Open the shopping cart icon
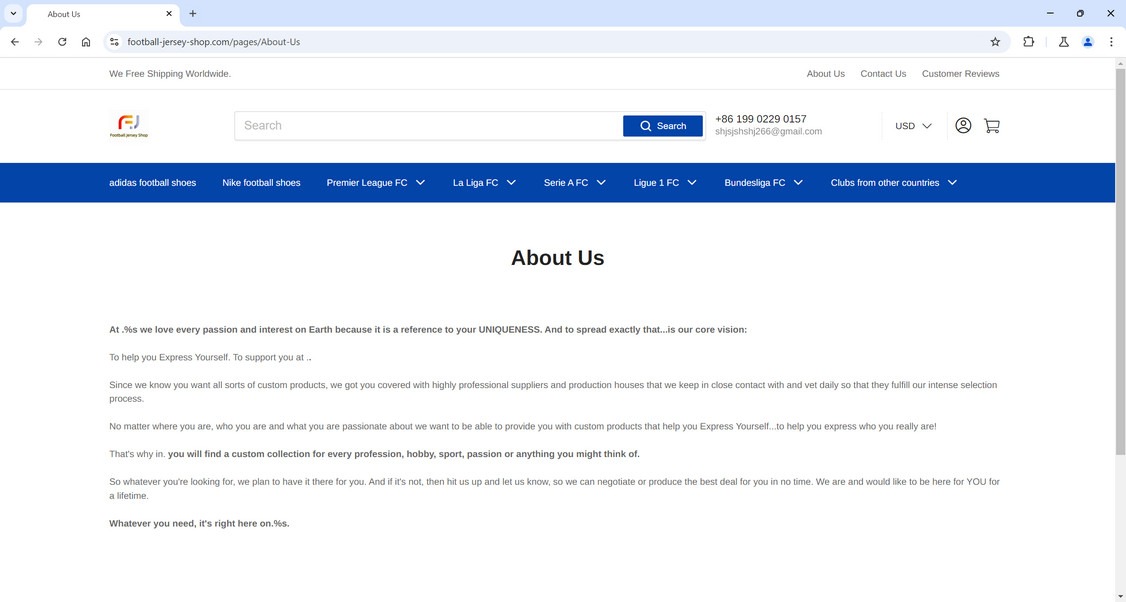This screenshot has width=1126, height=602. pyautogui.click(x=992, y=126)
